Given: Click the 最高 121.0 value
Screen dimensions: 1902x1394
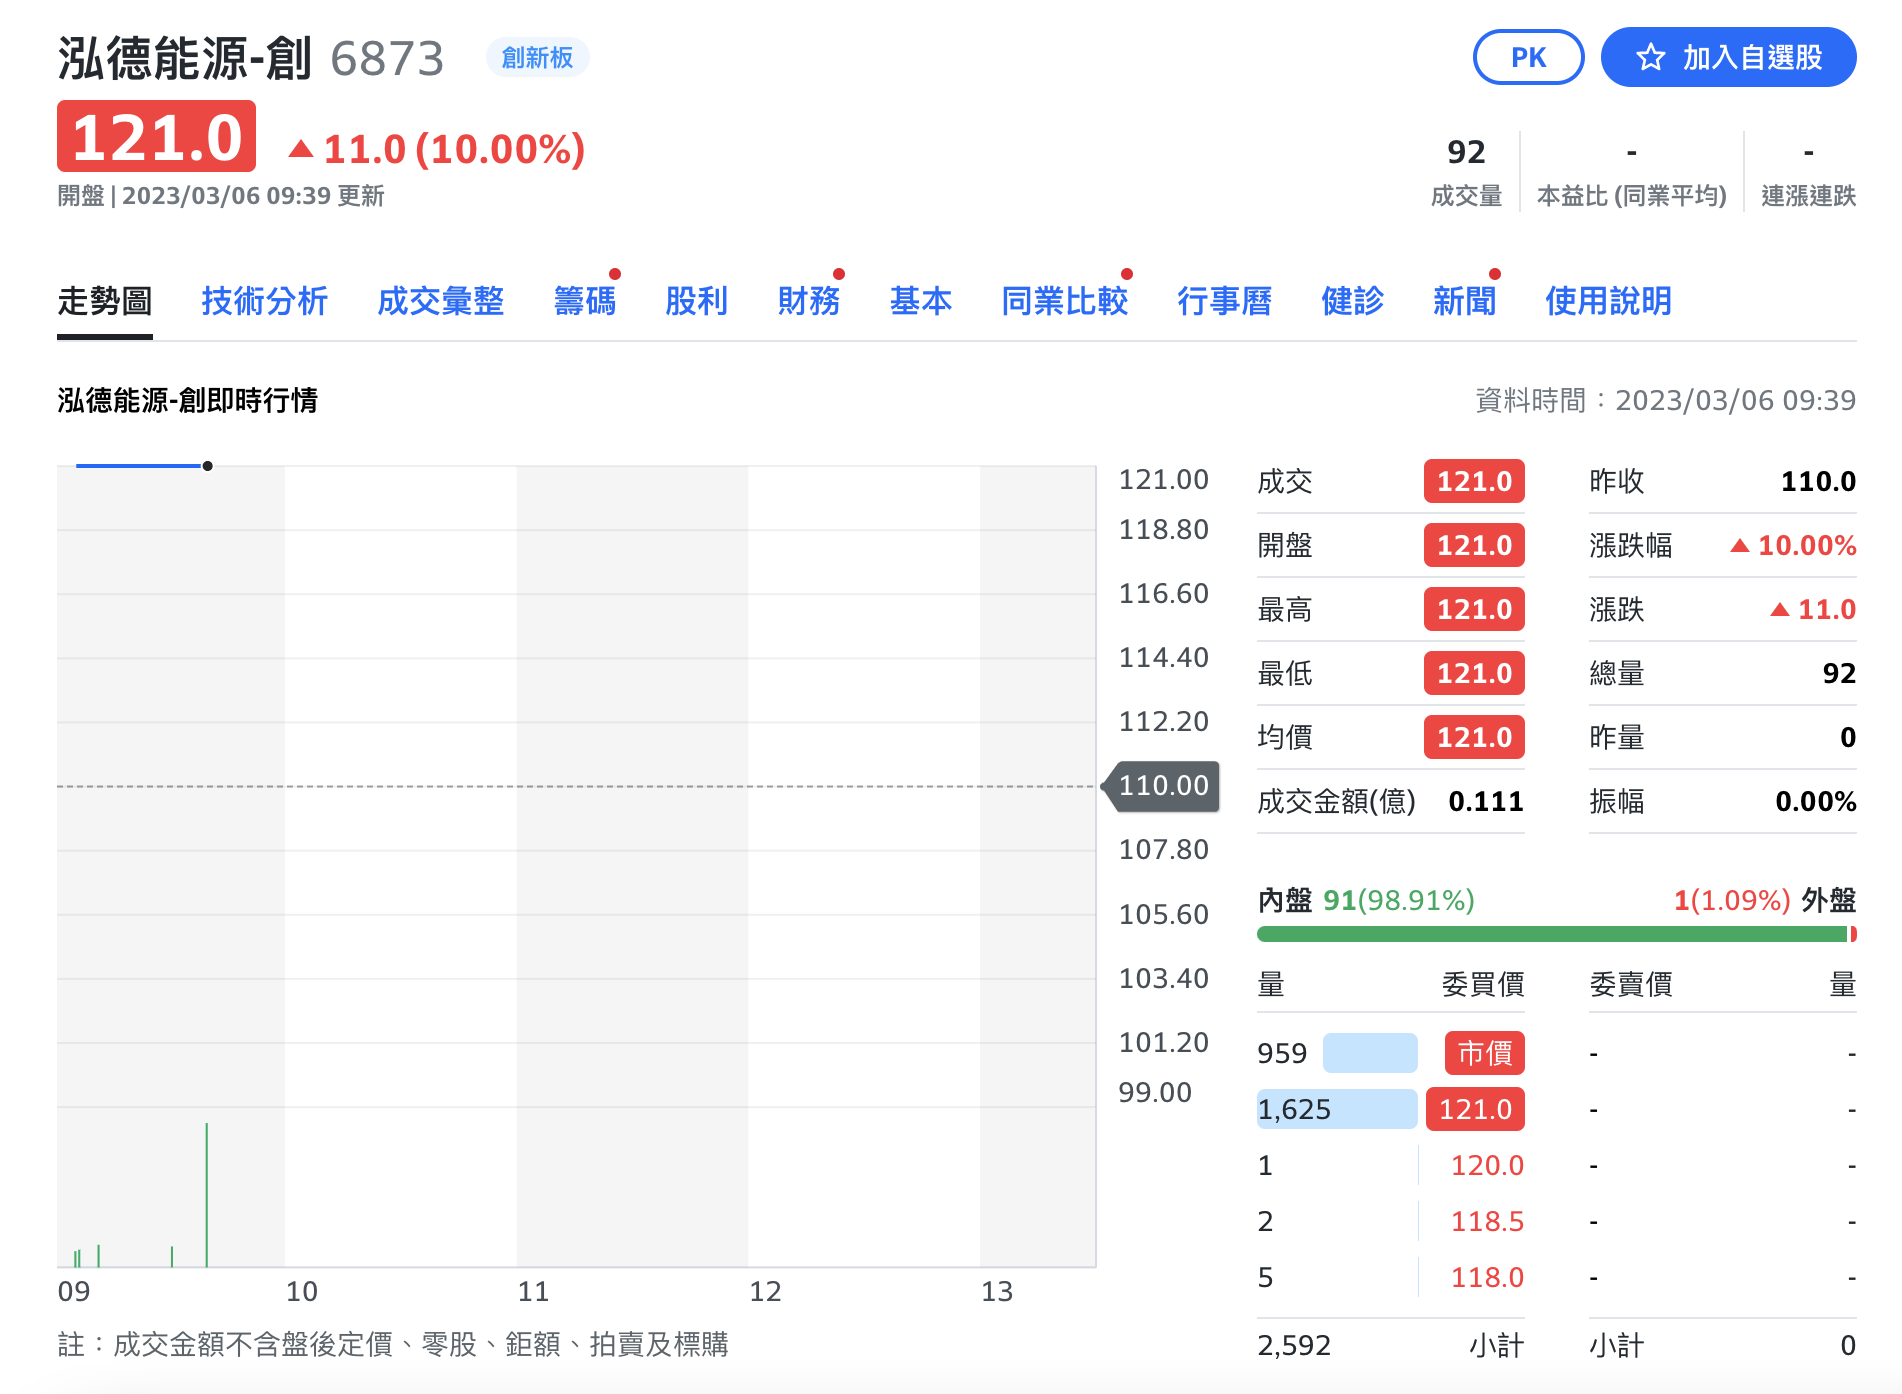Looking at the screenshot, I should pyautogui.click(x=1474, y=609).
